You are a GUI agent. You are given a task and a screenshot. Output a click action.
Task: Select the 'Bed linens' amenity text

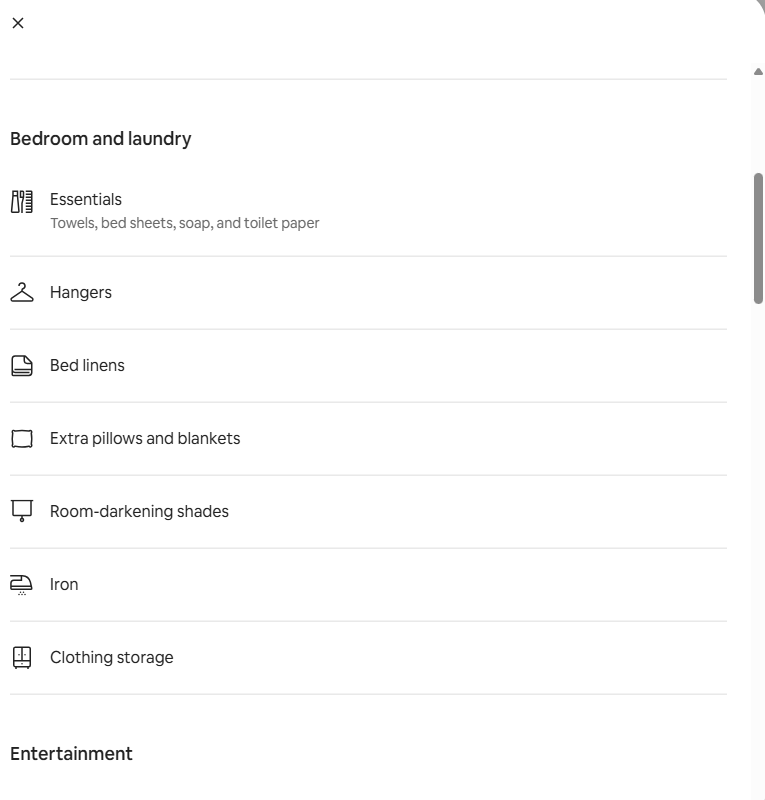click(87, 365)
